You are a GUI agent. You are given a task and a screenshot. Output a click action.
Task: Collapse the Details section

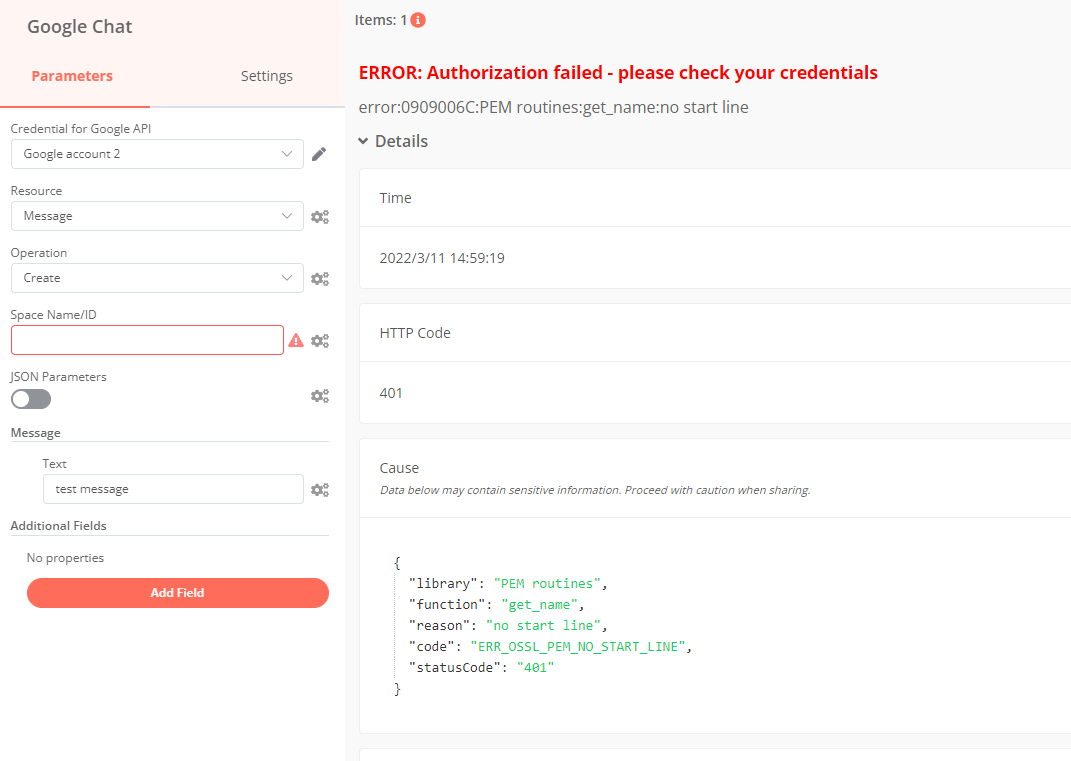click(393, 141)
